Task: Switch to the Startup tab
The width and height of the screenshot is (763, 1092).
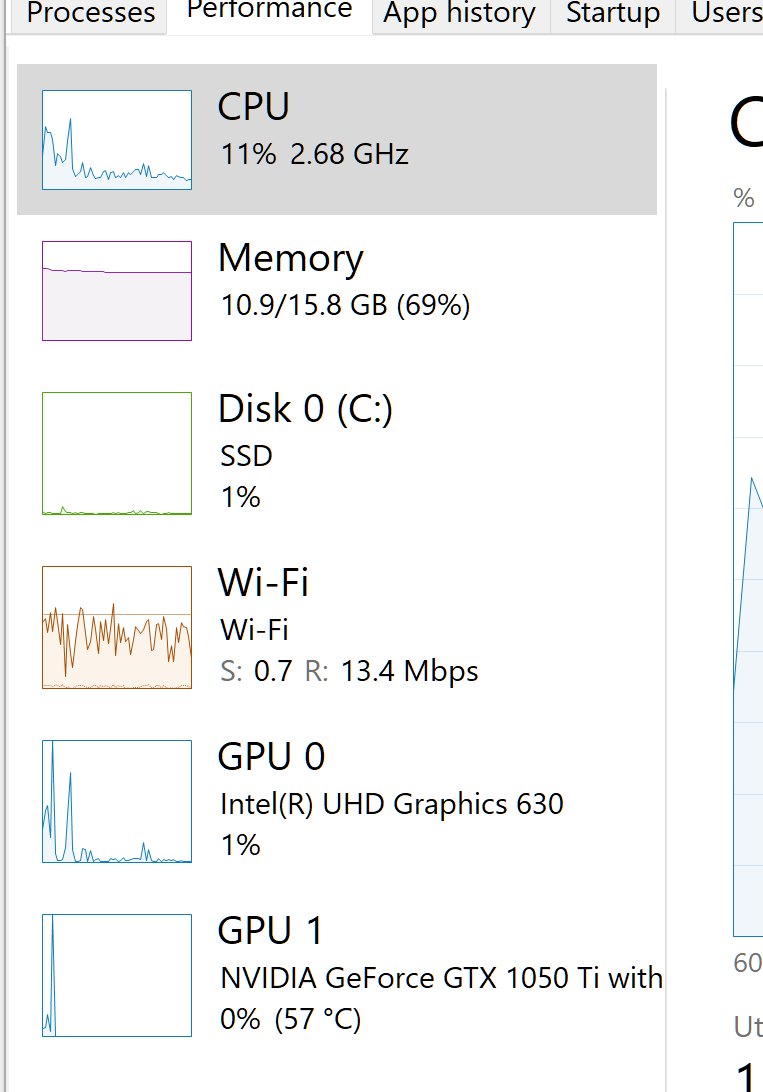Action: point(612,13)
